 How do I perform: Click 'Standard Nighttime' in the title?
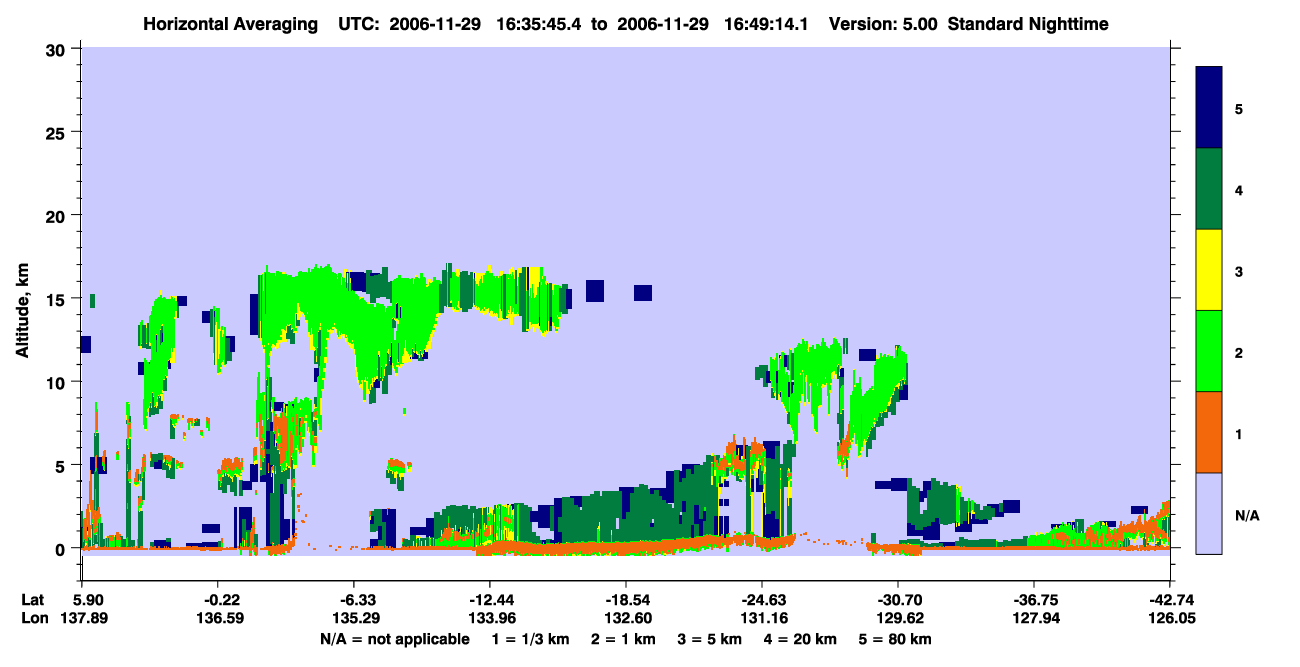pos(1028,24)
